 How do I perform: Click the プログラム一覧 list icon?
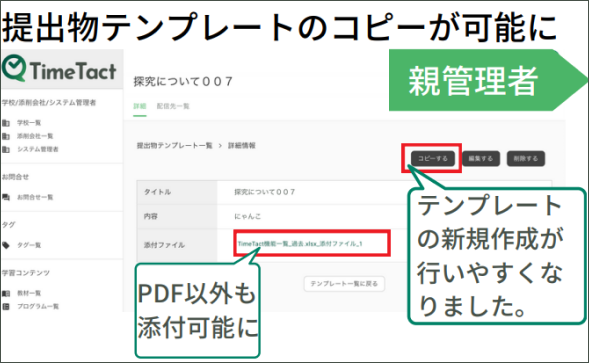pos(6,306)
